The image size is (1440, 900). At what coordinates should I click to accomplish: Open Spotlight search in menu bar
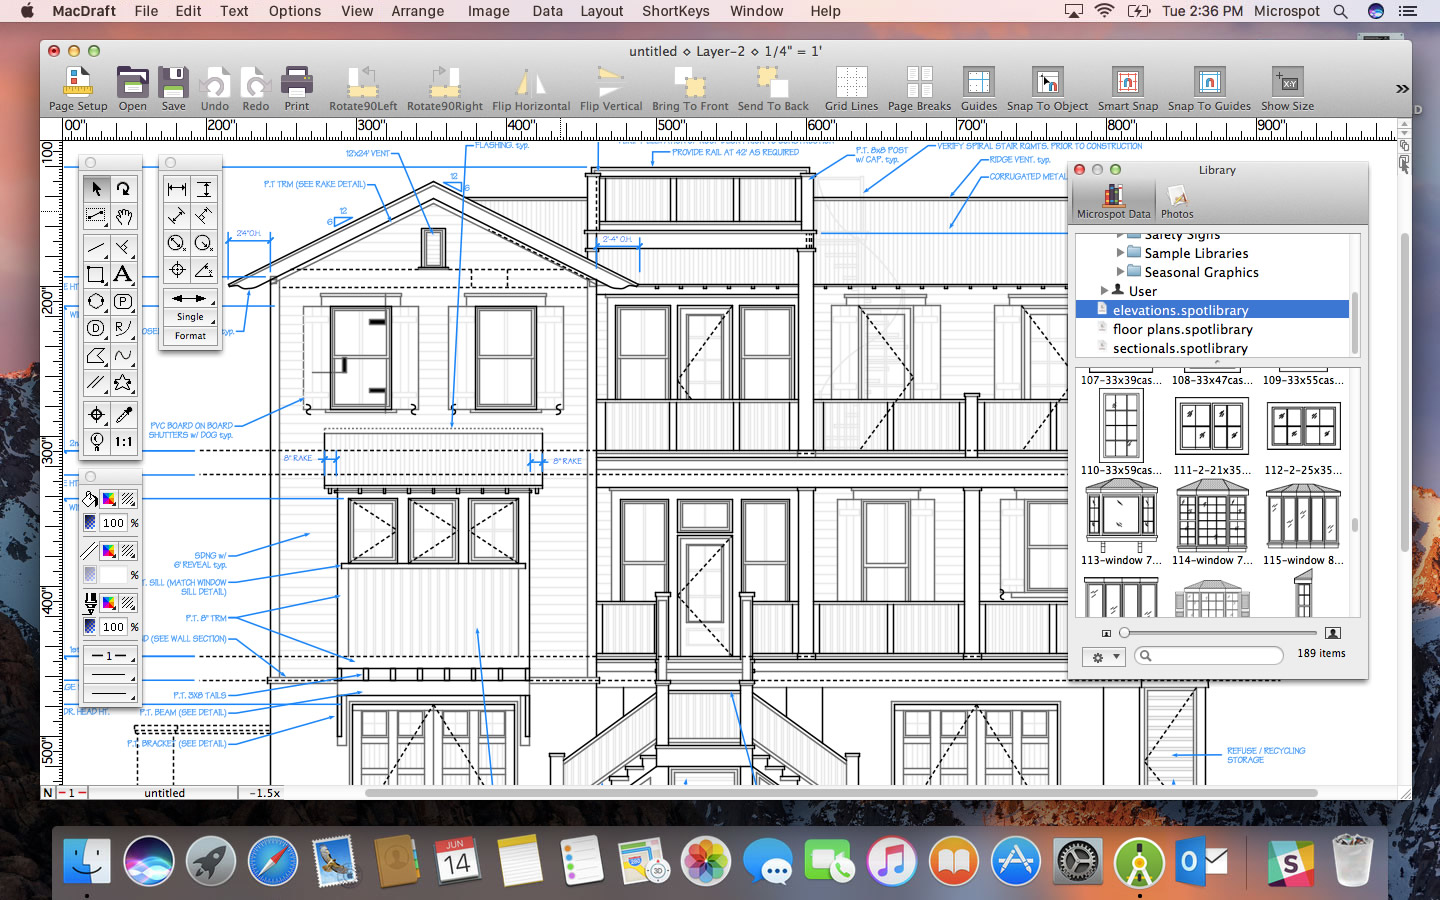pos(1341,11)
